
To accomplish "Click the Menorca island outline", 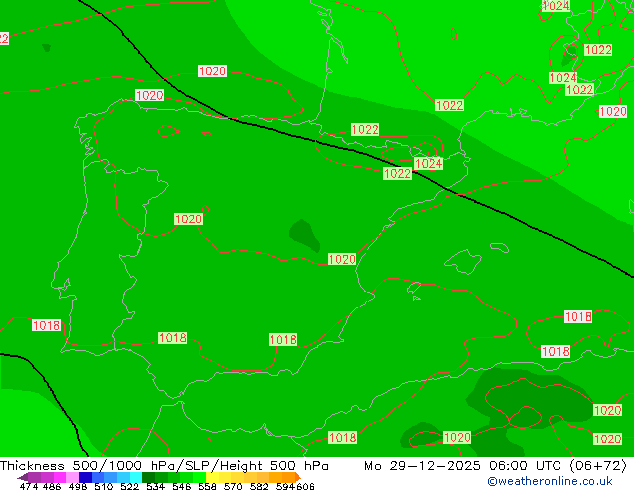I will (499, 247).
